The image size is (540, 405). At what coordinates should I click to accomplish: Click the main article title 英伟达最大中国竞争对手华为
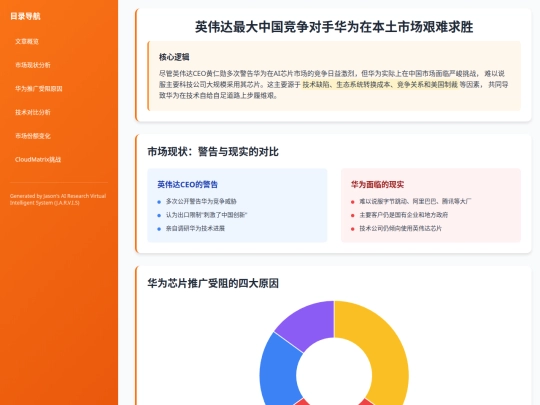pyautogui.click(x=334, y=27)
